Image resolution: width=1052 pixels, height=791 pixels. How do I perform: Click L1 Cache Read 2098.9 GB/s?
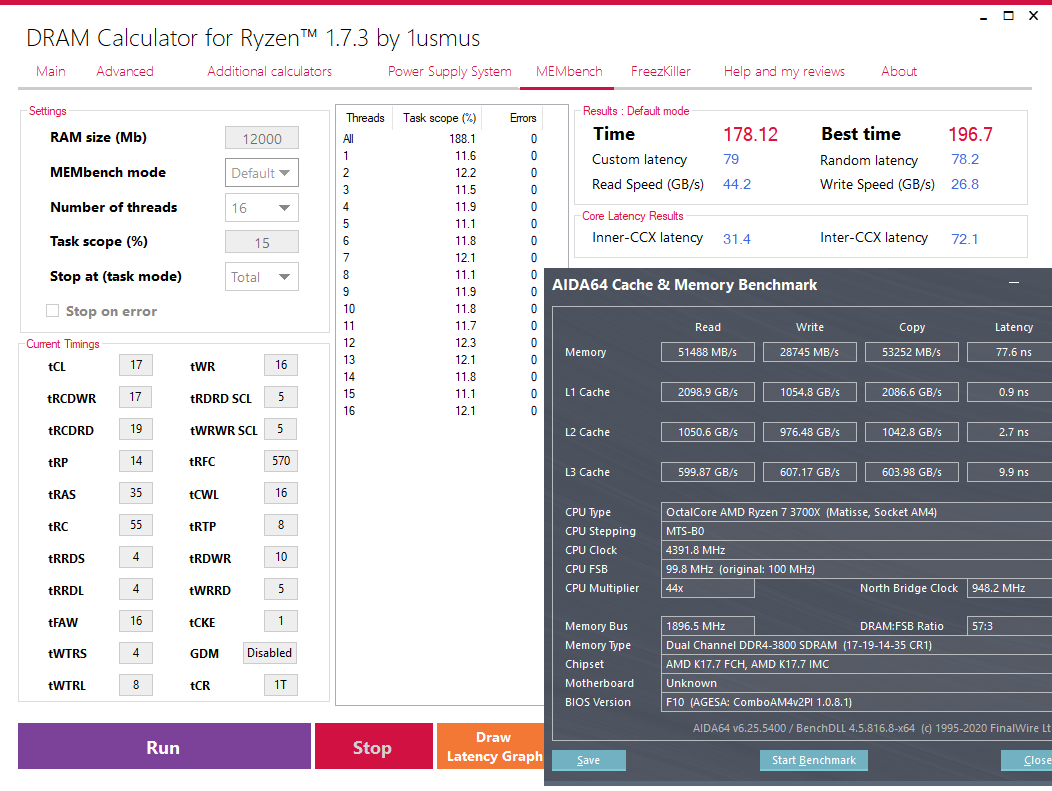click(707, 392)
